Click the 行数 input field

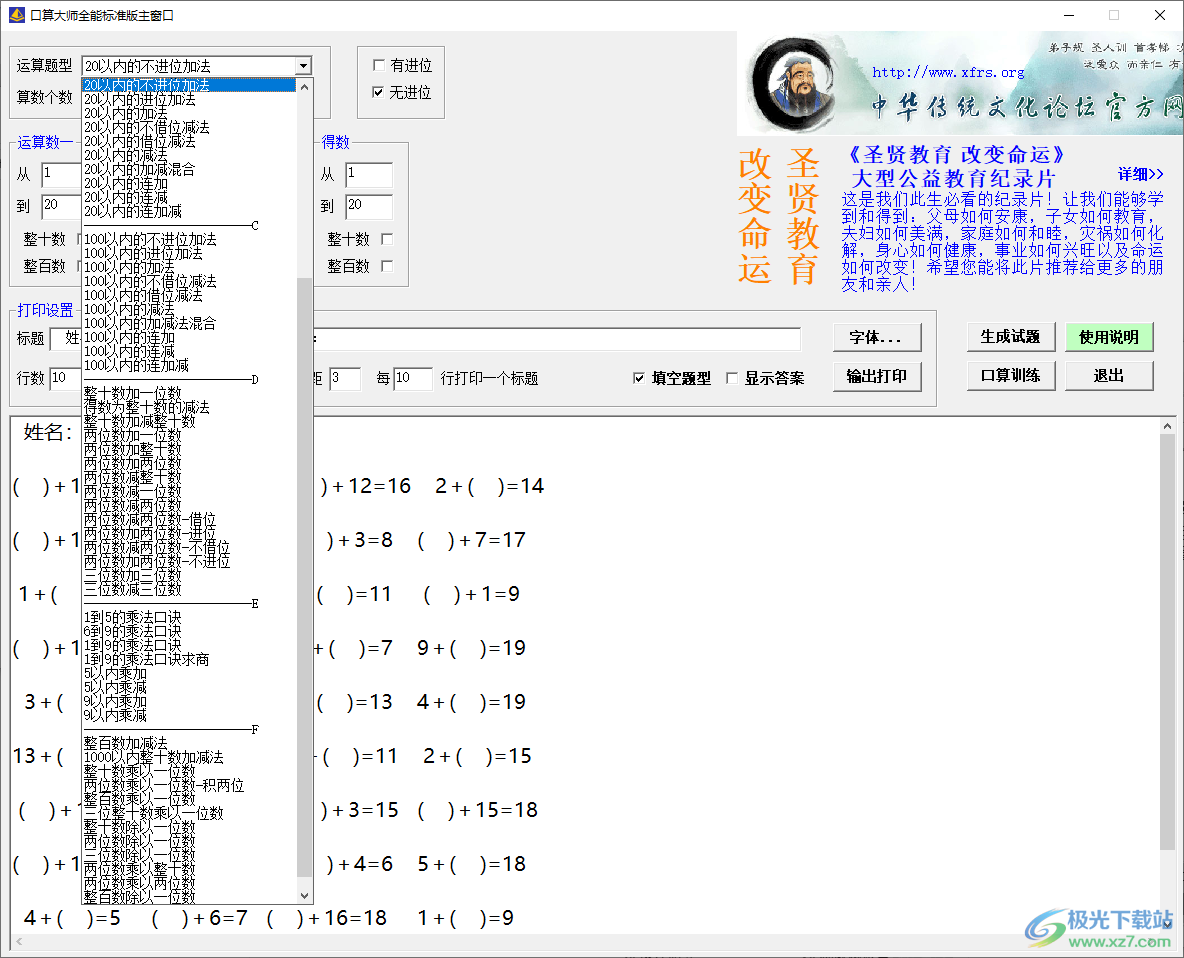66,378
